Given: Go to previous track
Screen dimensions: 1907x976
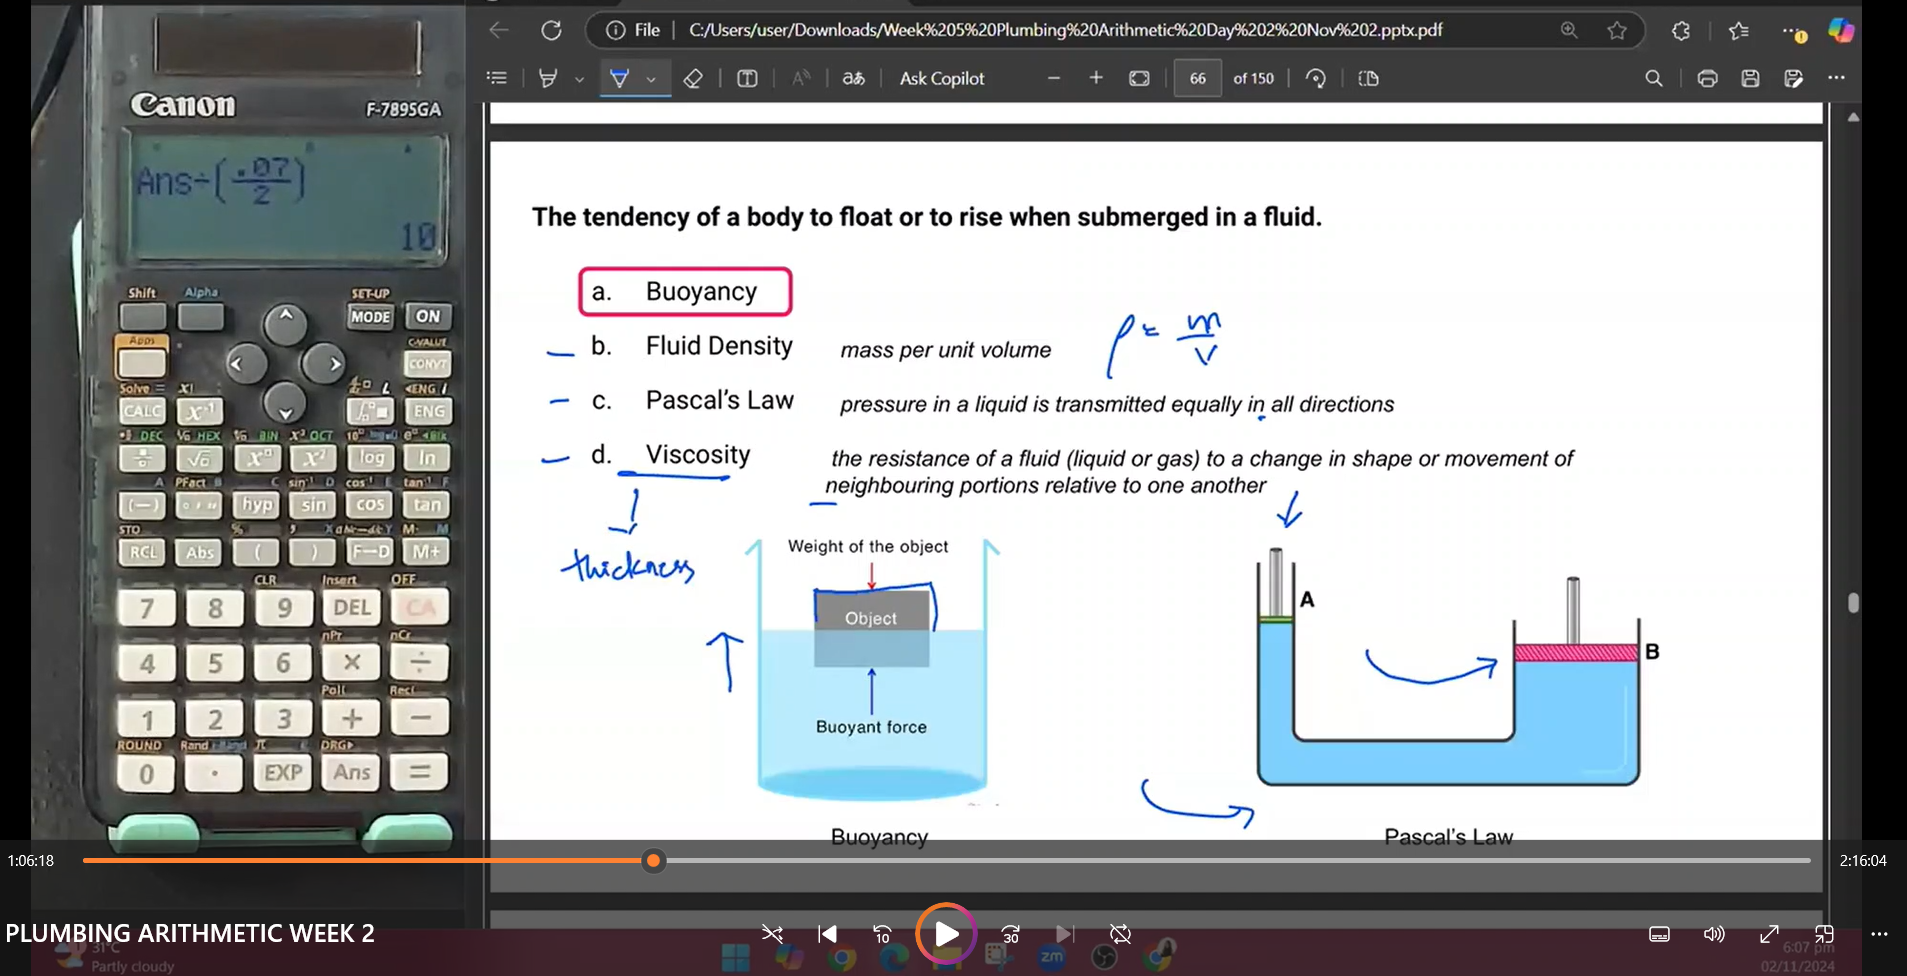Looking at the screenshot, I should 827,934.
